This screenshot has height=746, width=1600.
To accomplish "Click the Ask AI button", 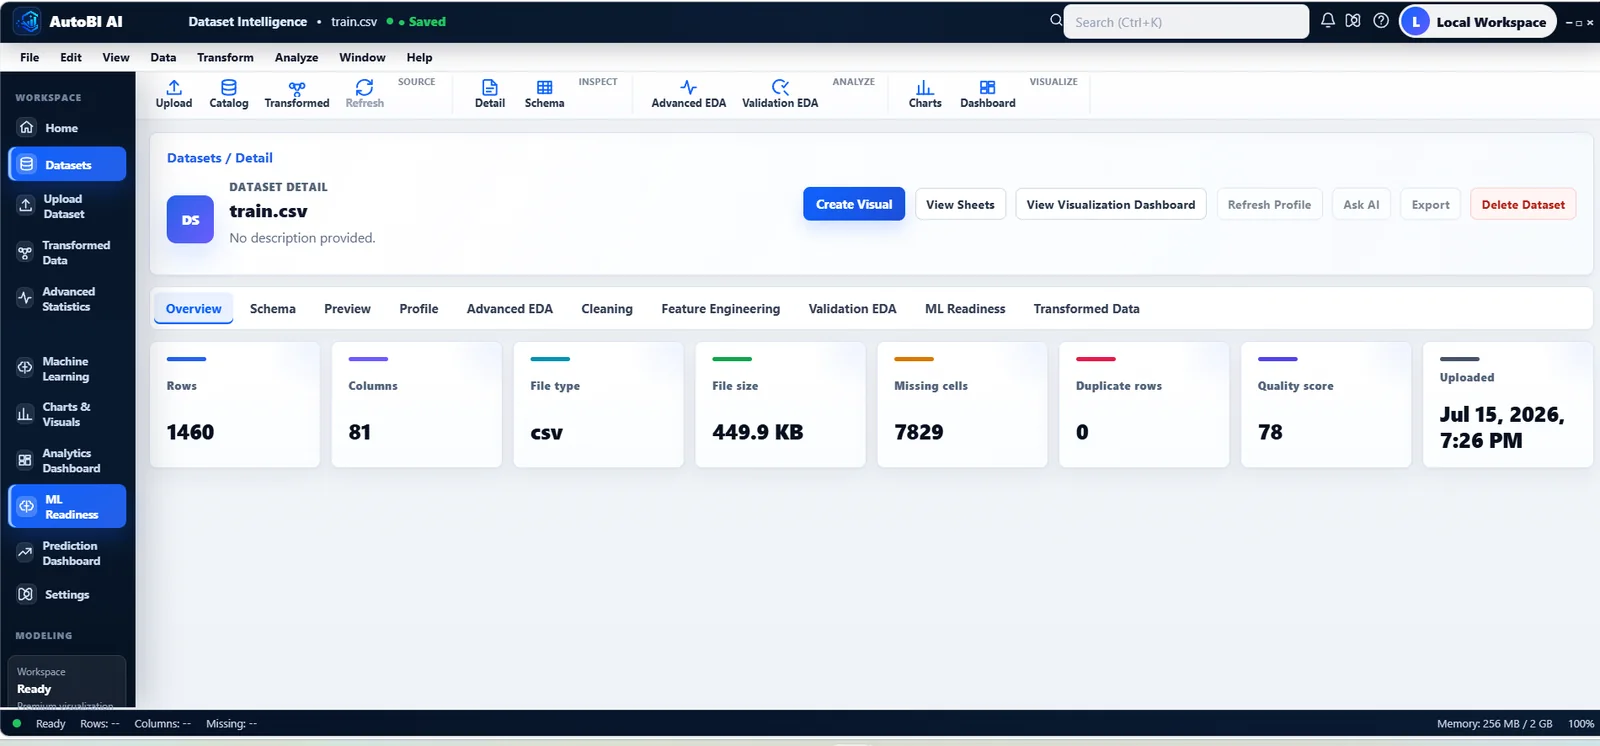I will tap(1361, 204).
